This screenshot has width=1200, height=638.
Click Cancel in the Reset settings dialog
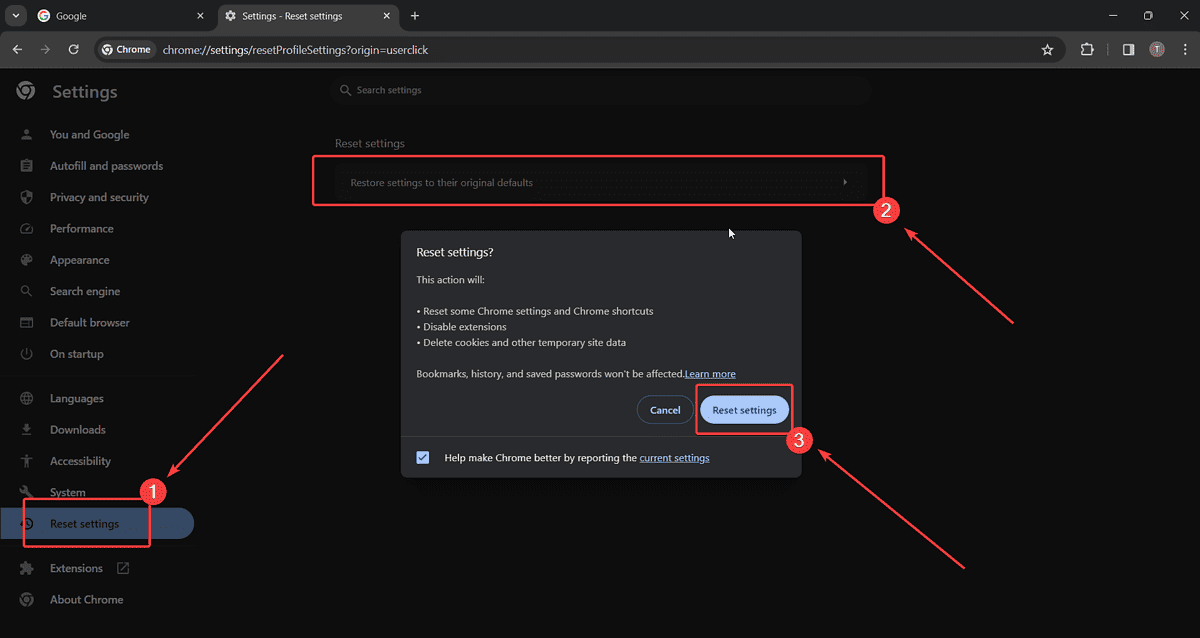(x=664, y=410)
